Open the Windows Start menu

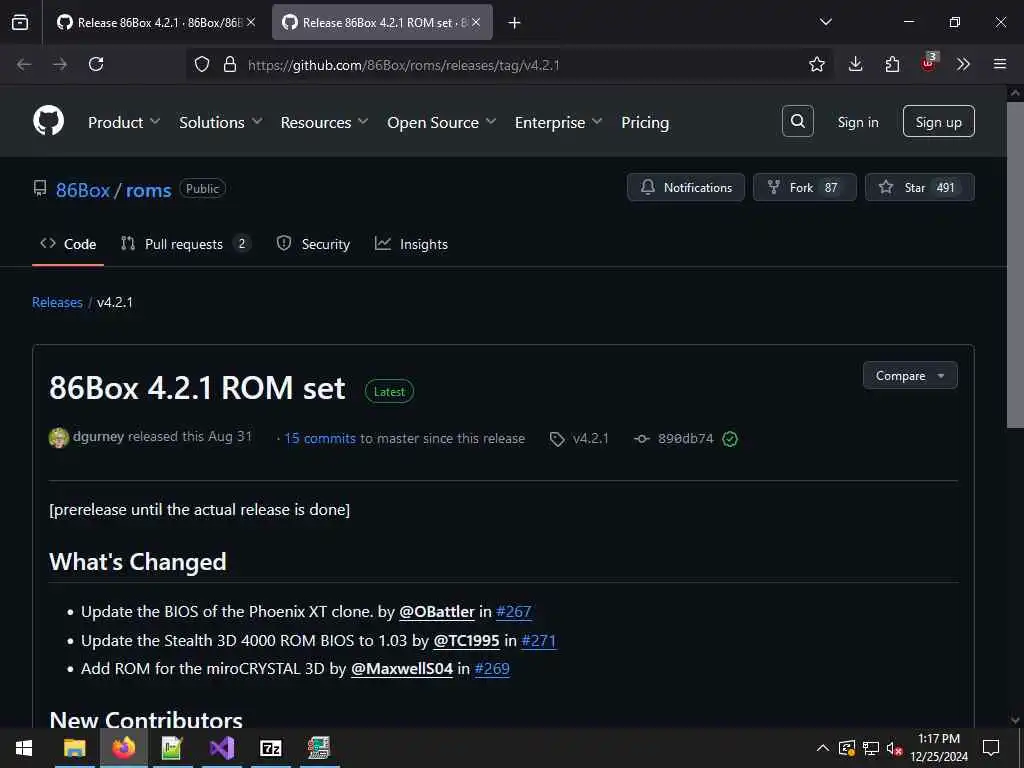coord(24,748)
